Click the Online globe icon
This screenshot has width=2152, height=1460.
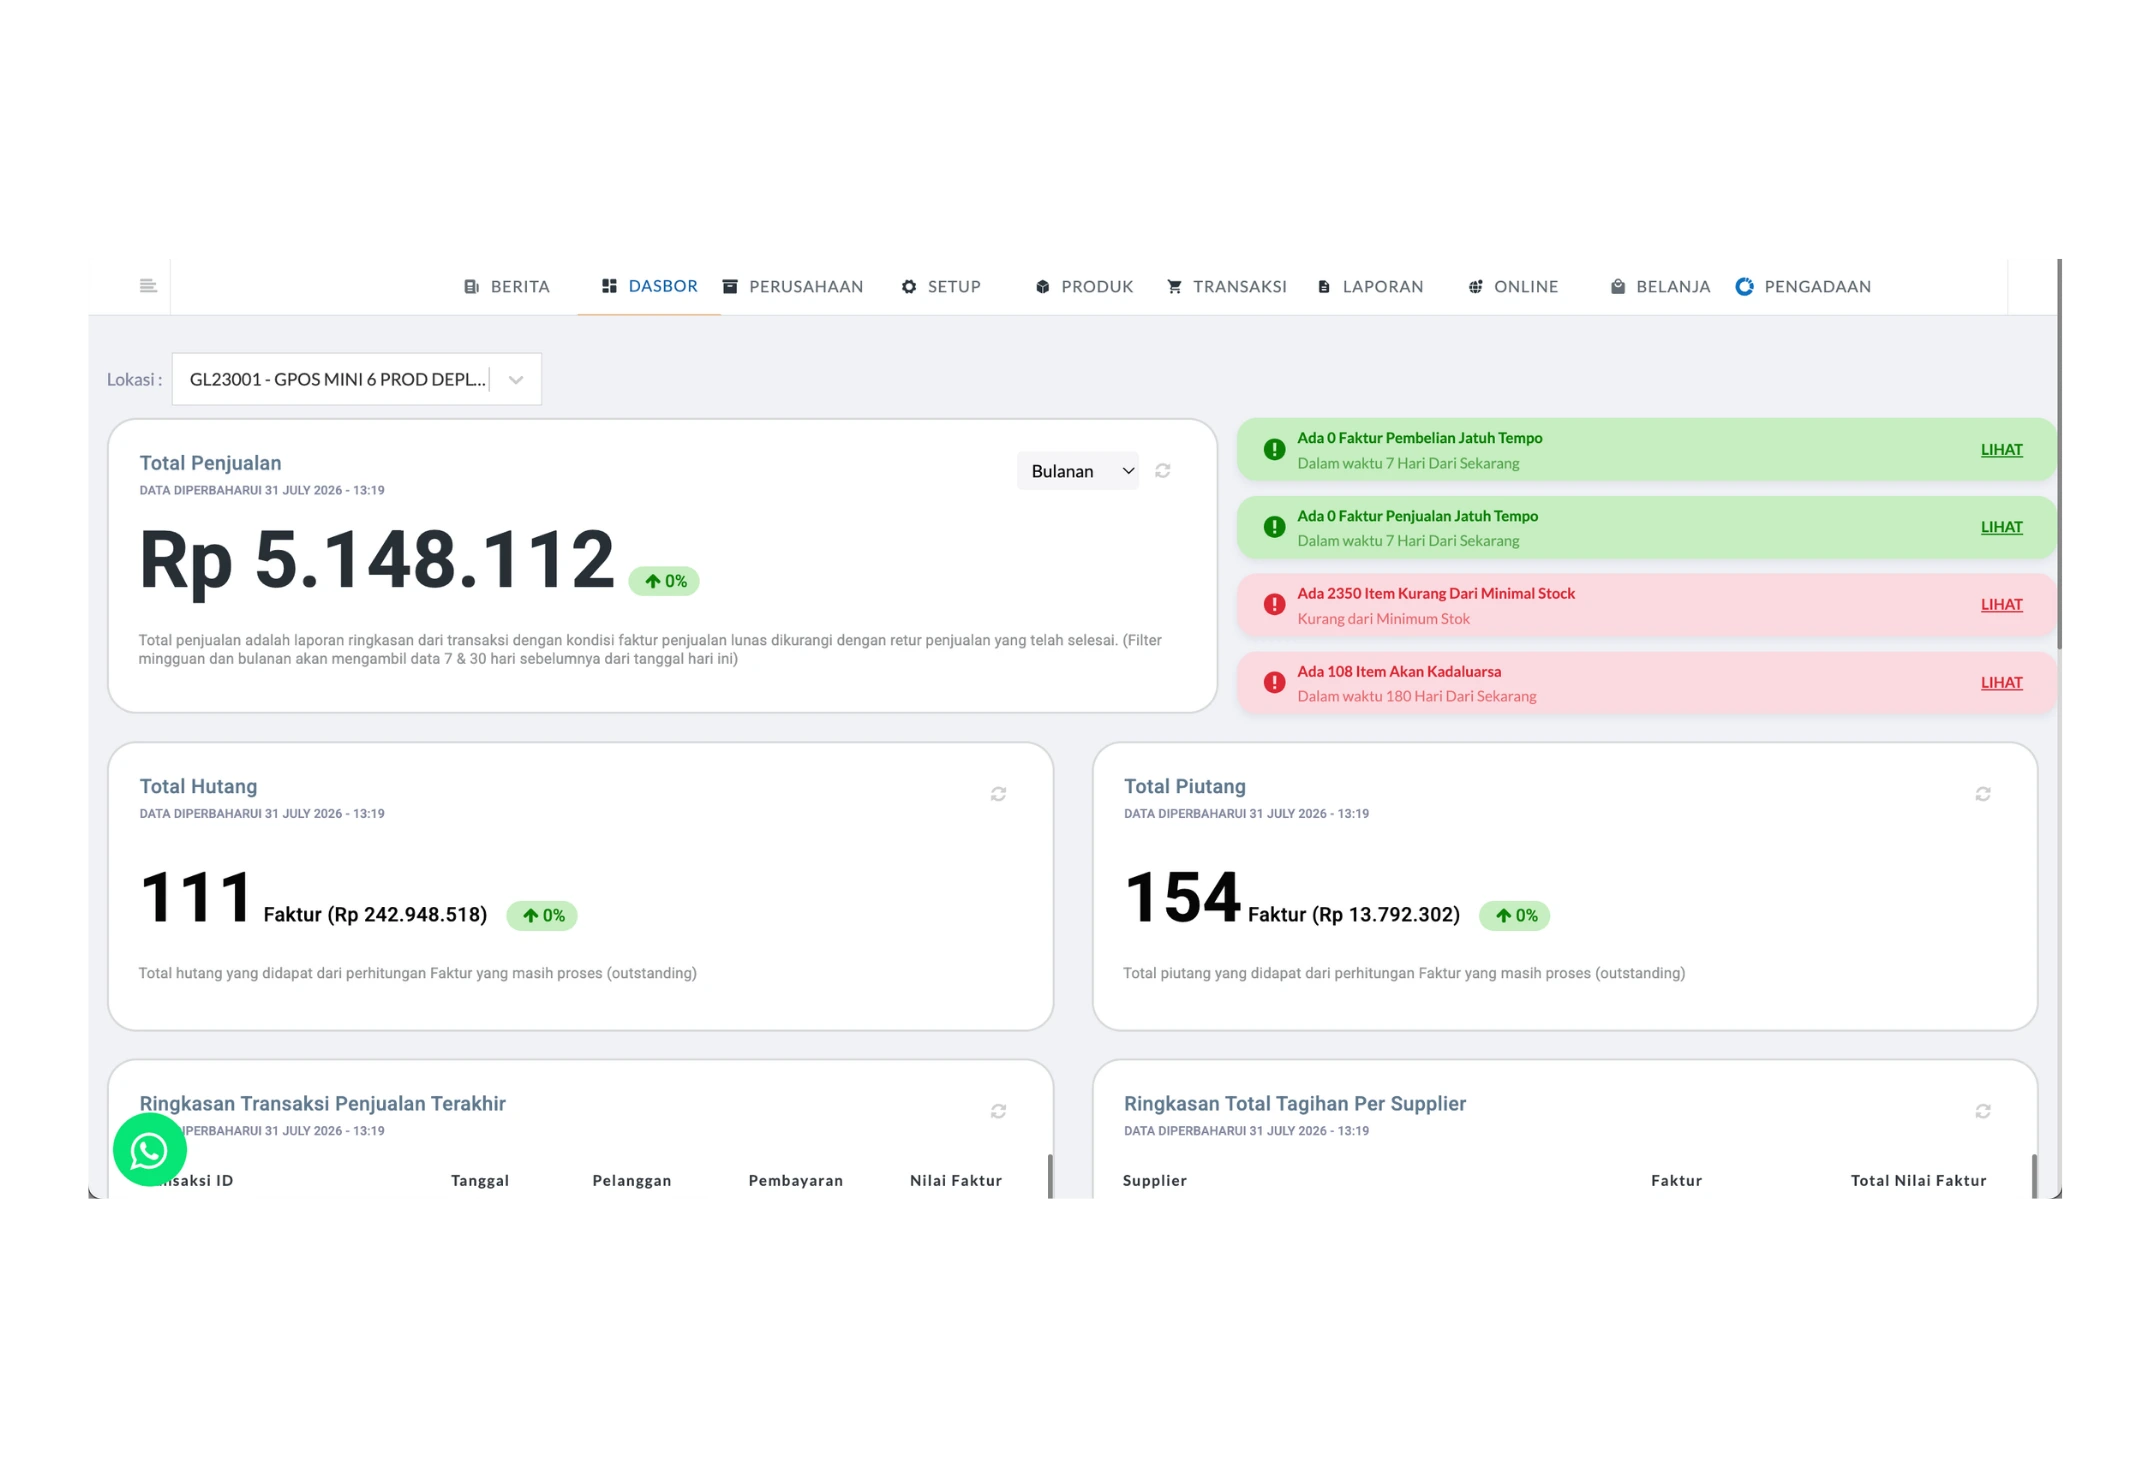tap(1475, 287)
